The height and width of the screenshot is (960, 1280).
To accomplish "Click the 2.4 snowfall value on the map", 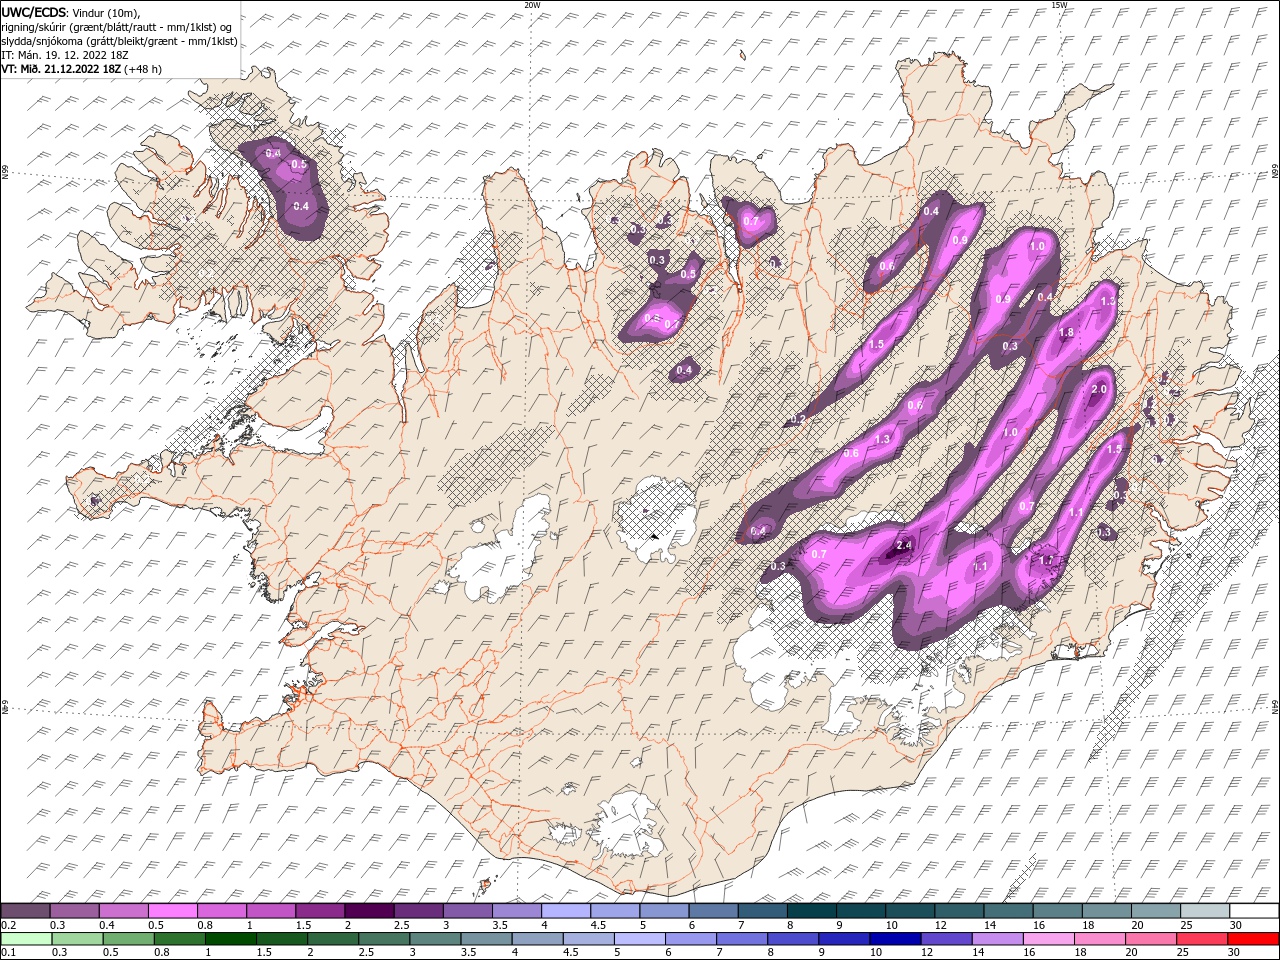I will point(904,545).
